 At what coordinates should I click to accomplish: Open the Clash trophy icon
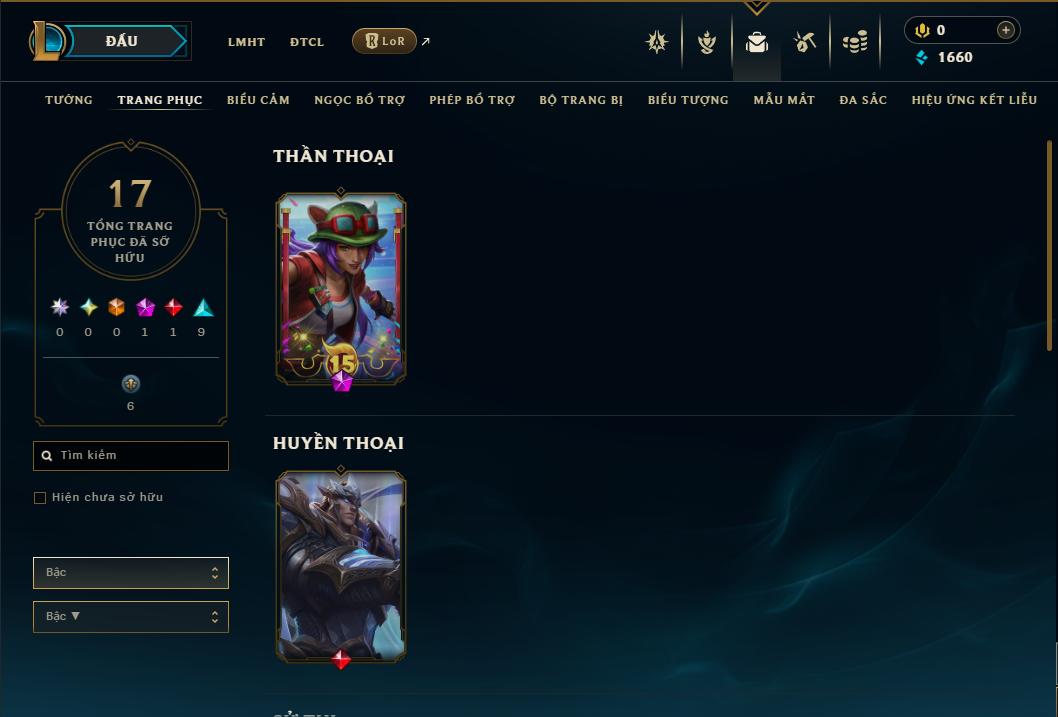click(706, 42)
